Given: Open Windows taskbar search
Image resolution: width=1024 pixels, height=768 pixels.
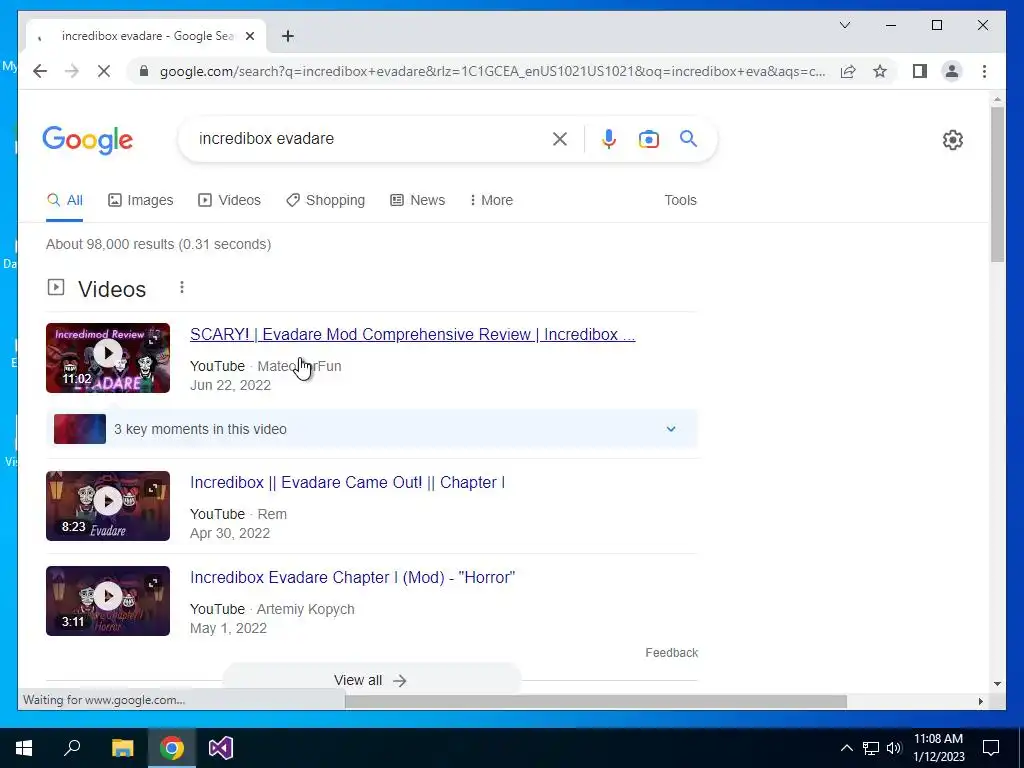Looking at the screenshot, I should coord(72,748).
